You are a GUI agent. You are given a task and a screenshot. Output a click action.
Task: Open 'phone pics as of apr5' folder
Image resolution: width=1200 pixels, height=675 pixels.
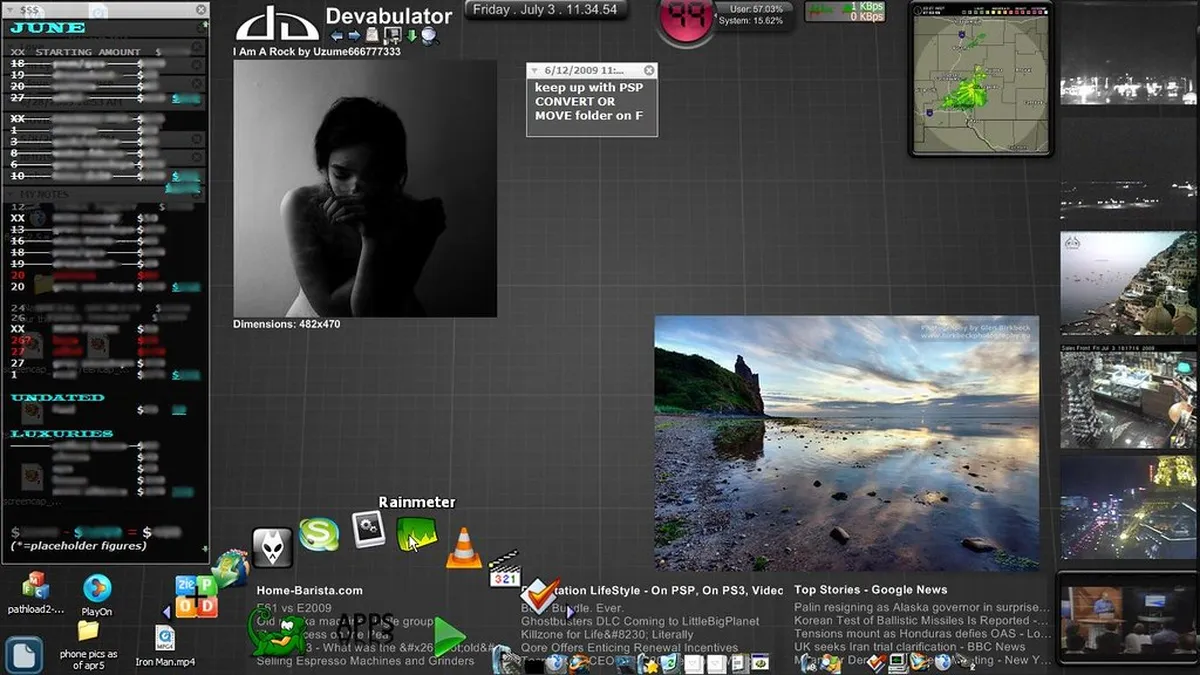pos(88,631)
